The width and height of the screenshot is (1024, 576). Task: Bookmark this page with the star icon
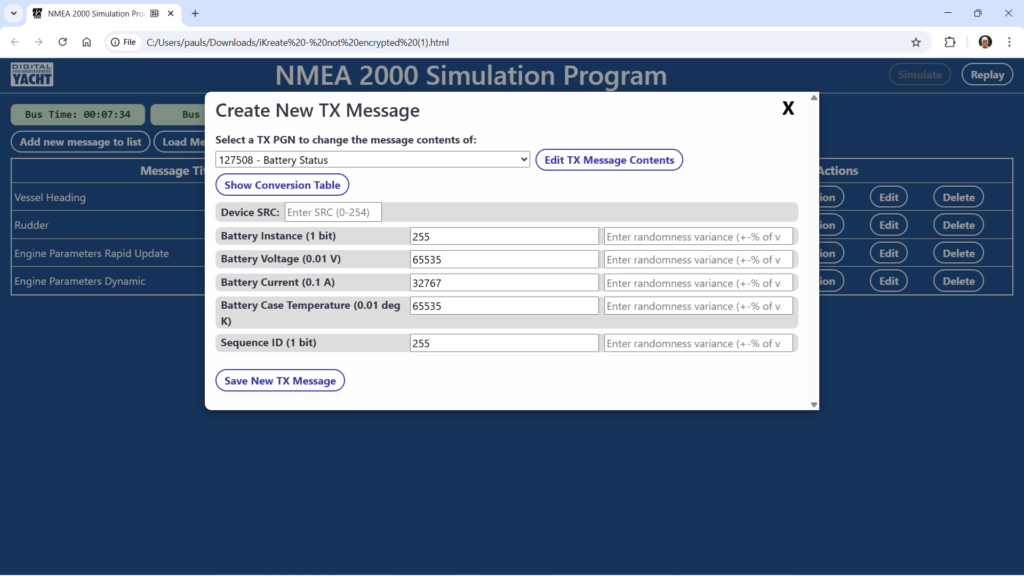pyautogui.click(x=915, y=42)
